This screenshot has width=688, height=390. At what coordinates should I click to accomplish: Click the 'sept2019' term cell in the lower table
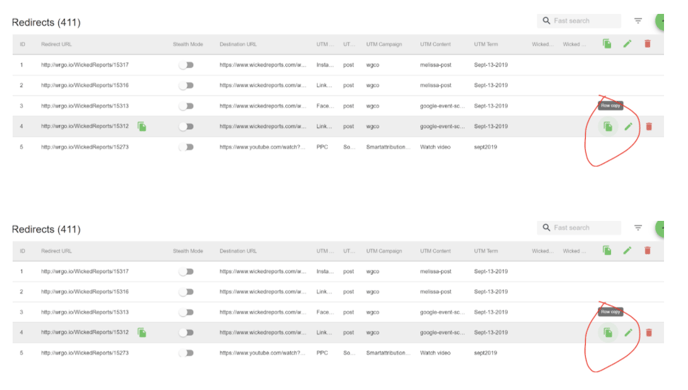coord(485,353)
